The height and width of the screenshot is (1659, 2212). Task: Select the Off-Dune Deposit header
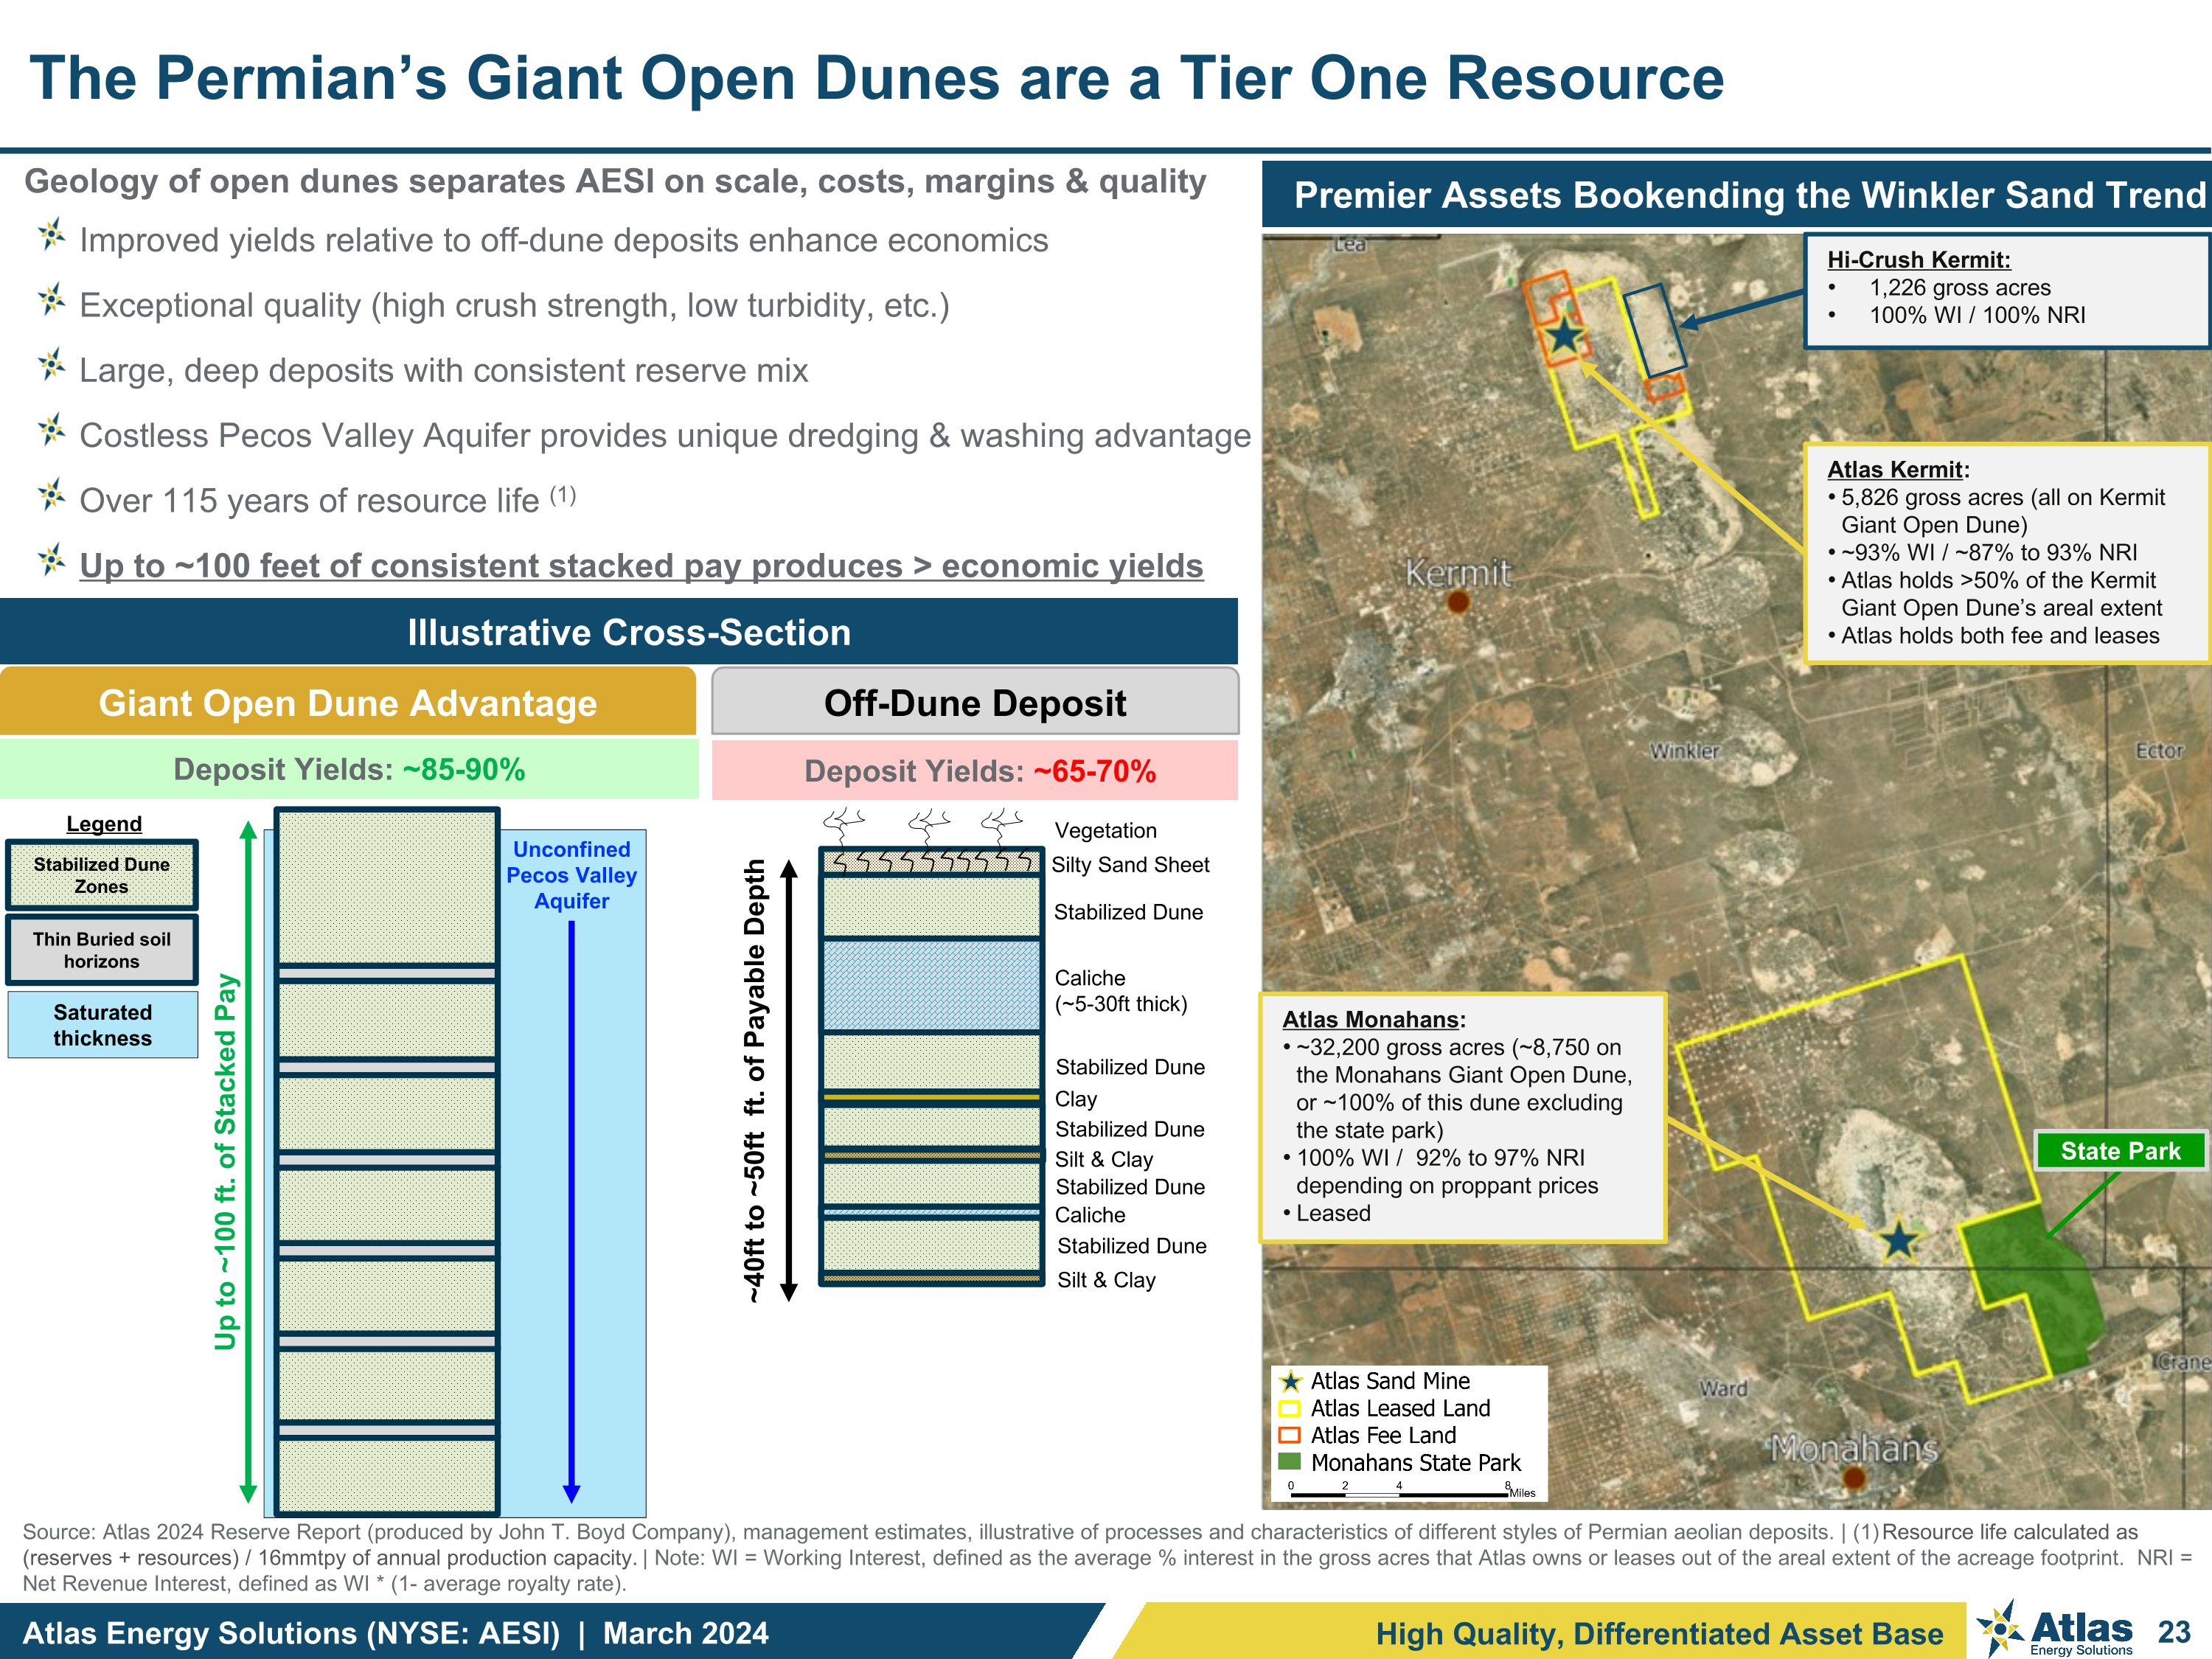pyautogui.click(x=975, y=702)
